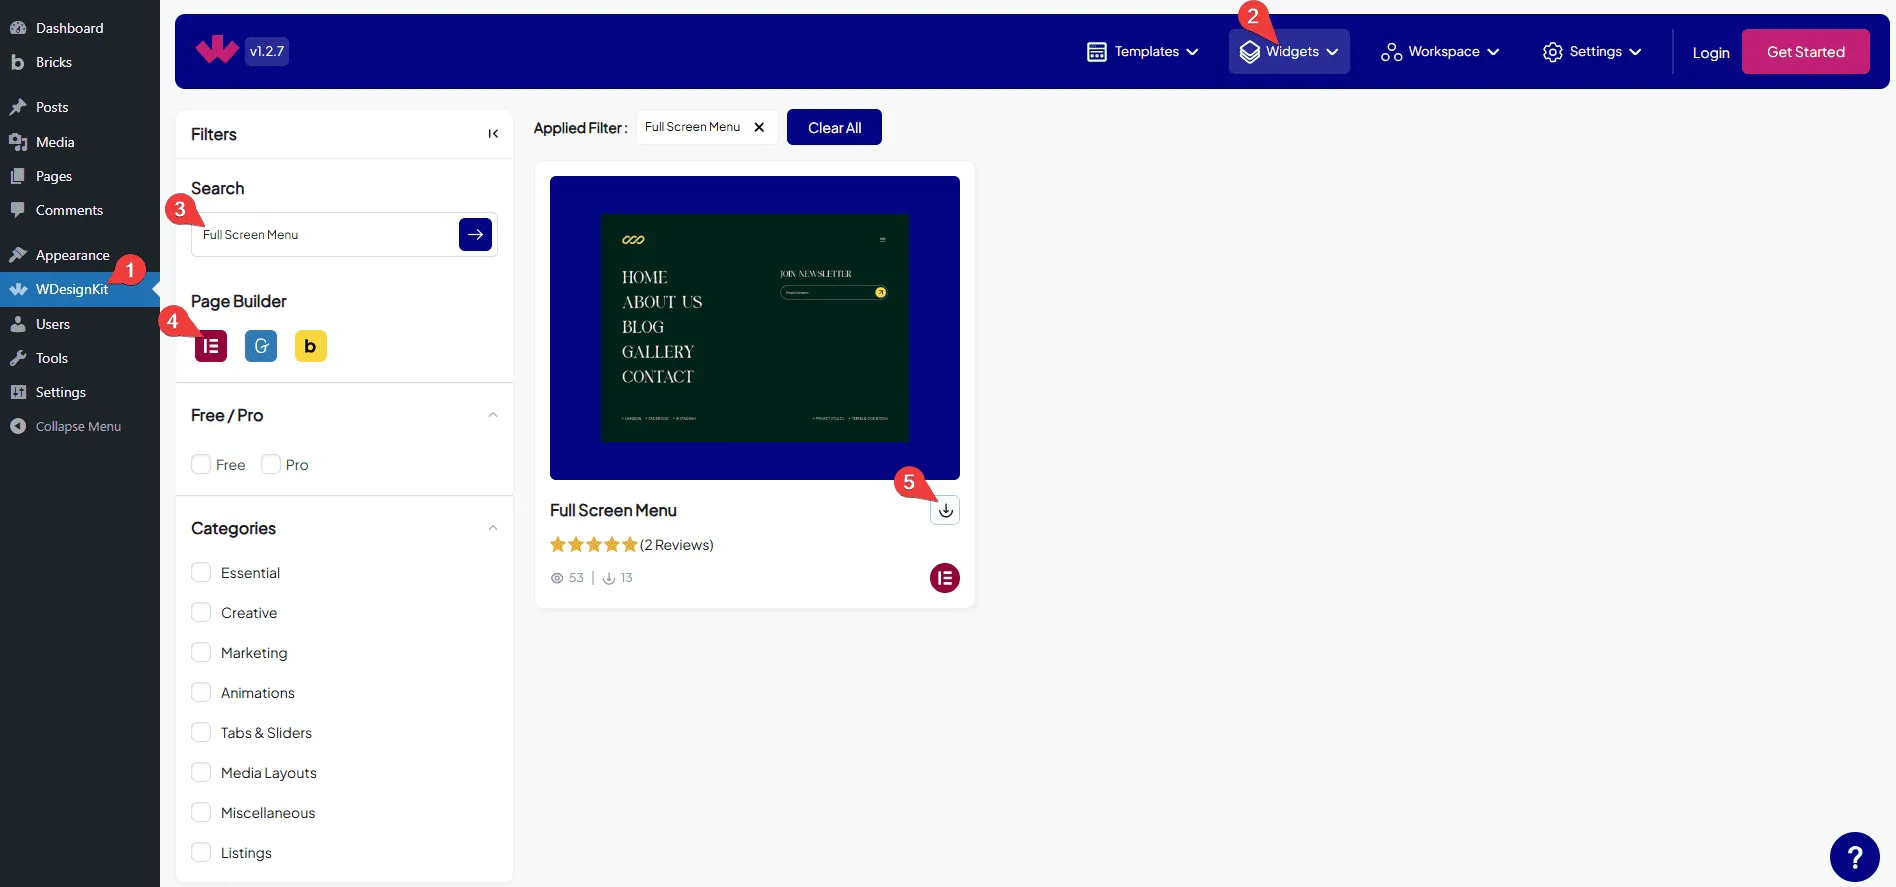Viewport: 1896px width, 887px height.
Task: Submit search with the arrow button
Action: 475,235
